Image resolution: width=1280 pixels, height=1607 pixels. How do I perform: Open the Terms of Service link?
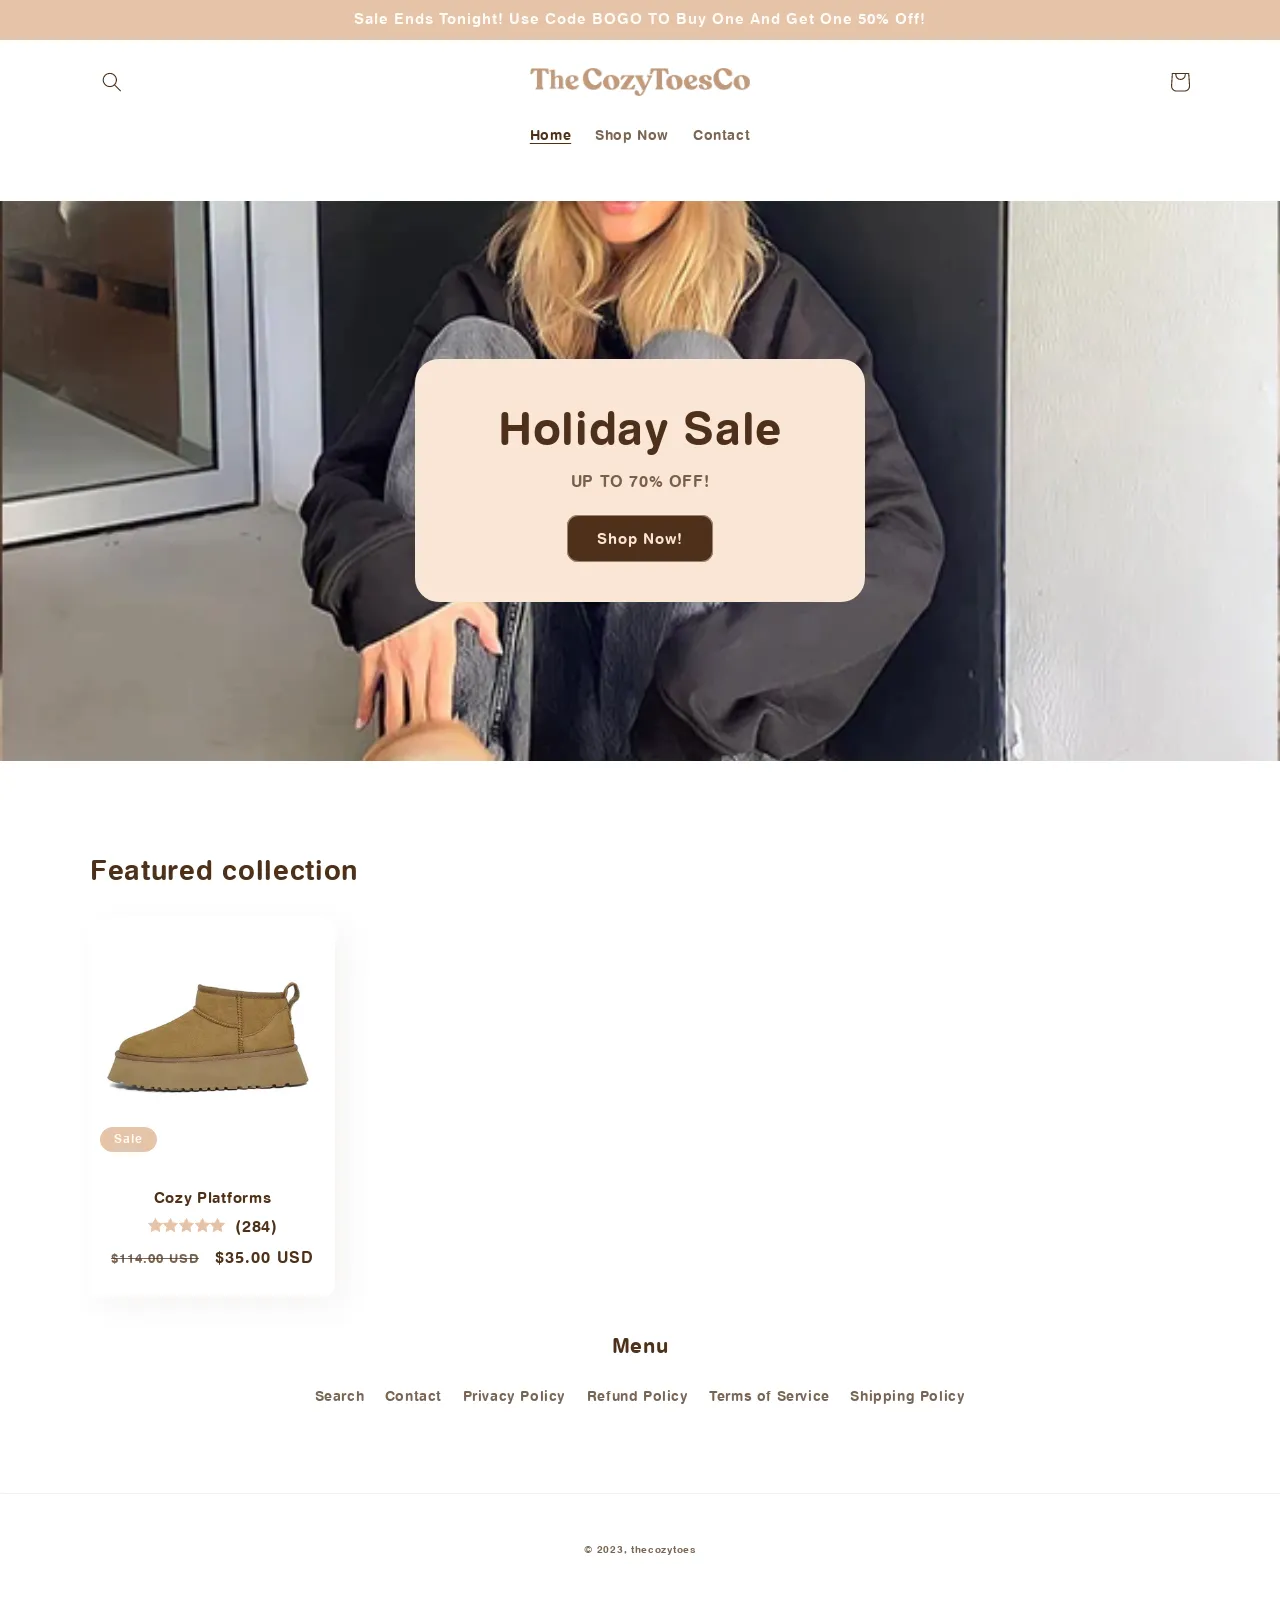769,1396
